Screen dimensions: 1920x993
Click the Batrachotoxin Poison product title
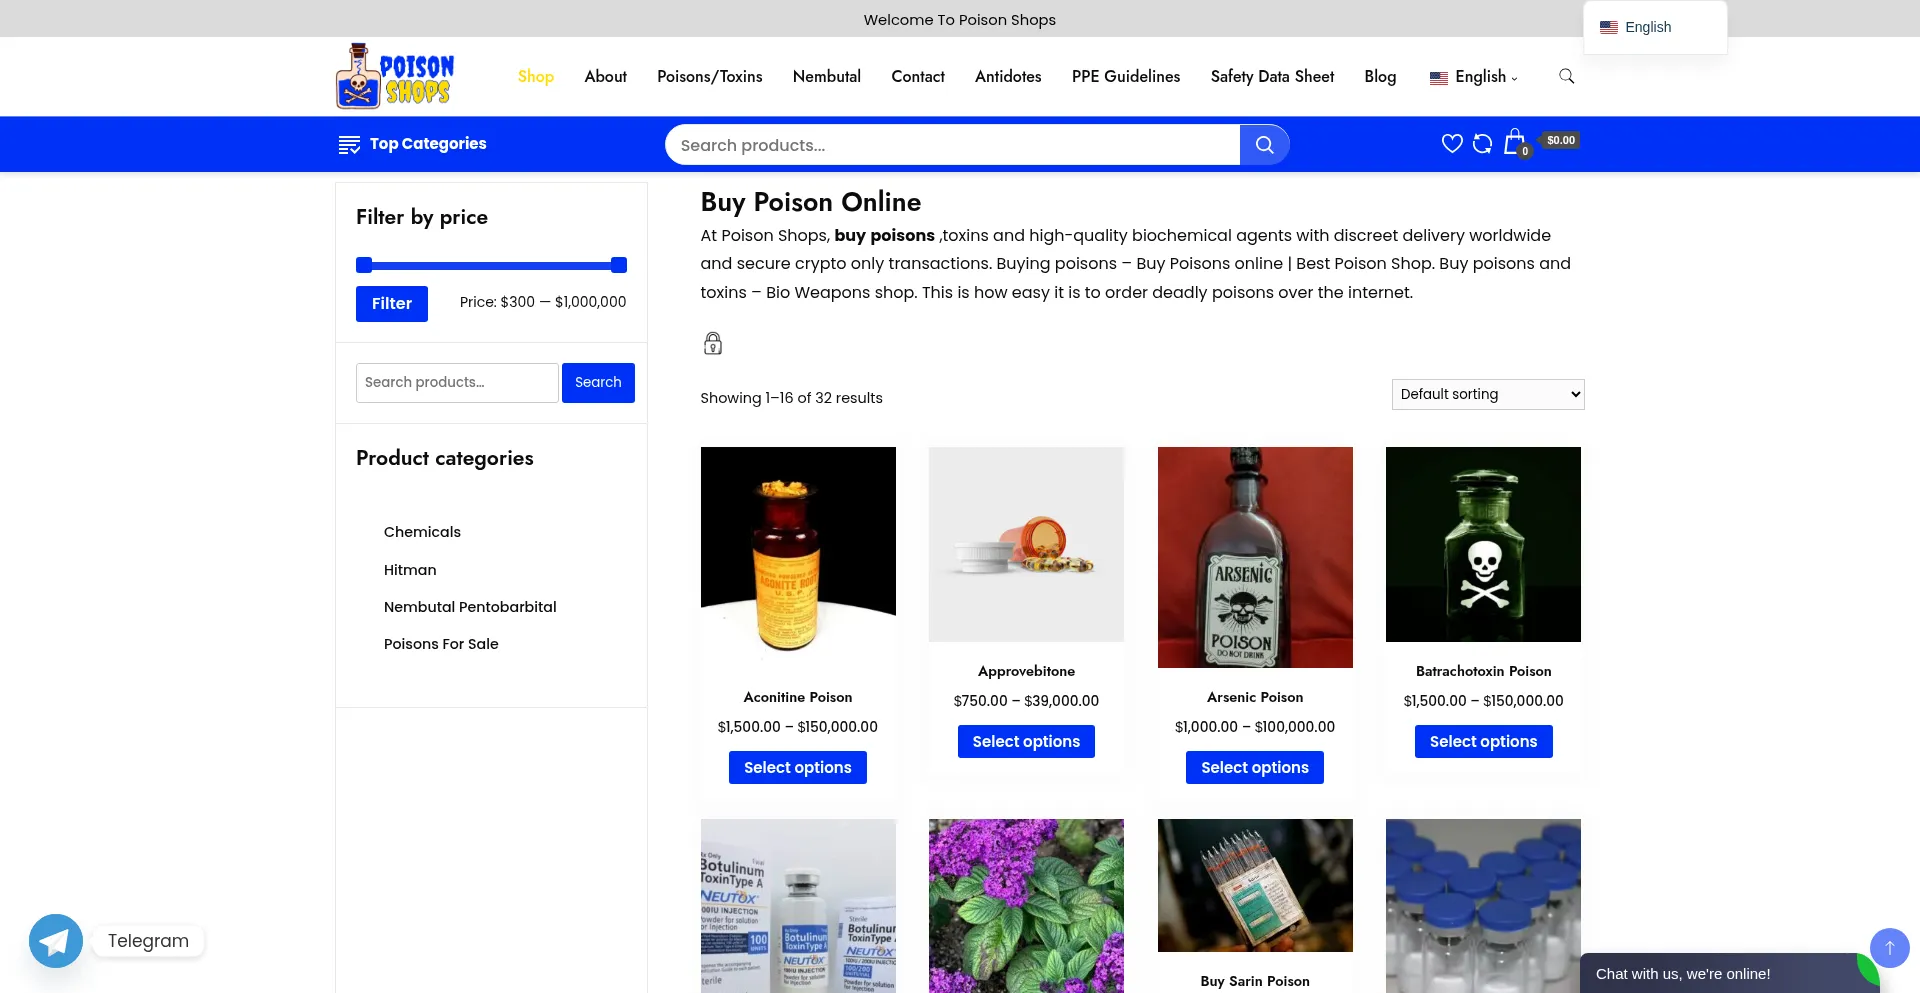point(1483,671)
